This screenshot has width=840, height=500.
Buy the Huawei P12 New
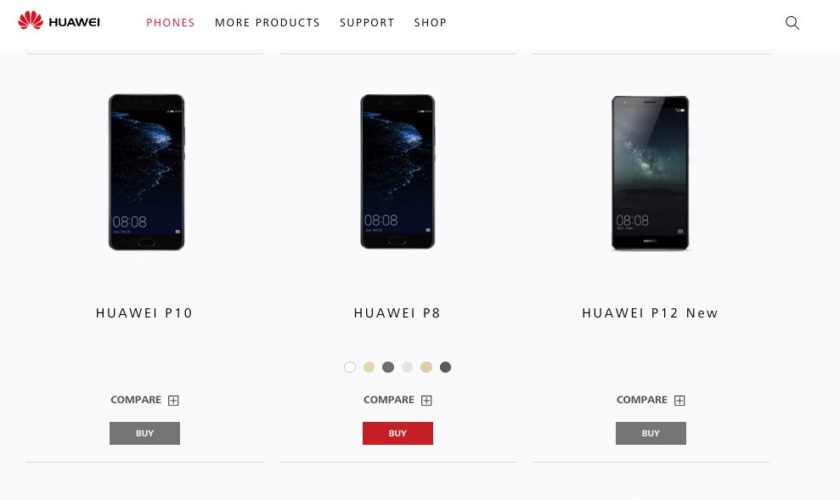(650, 433)
